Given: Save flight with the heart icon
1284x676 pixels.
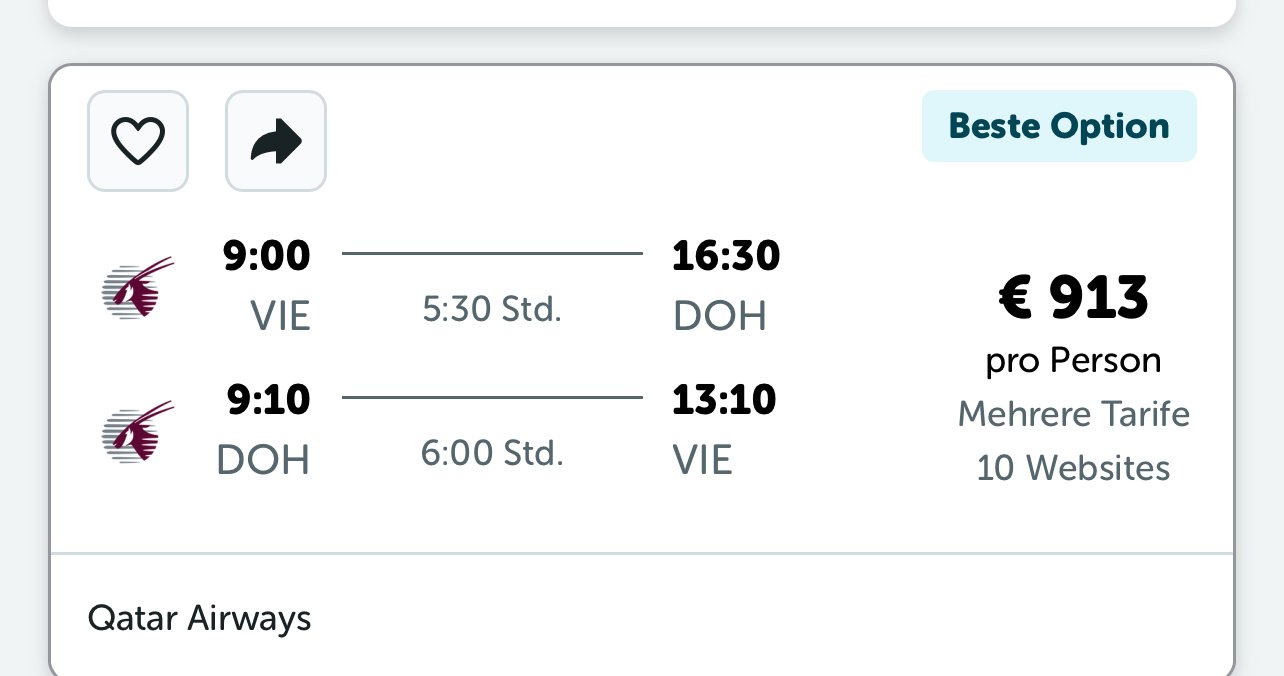Looking at the screenshot, I should 138,141.
